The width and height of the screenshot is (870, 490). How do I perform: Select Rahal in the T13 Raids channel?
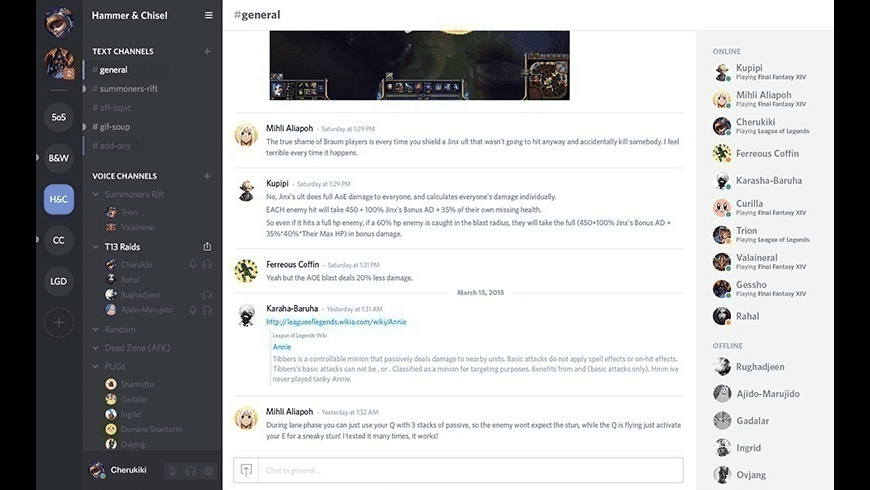pos(123,280)
